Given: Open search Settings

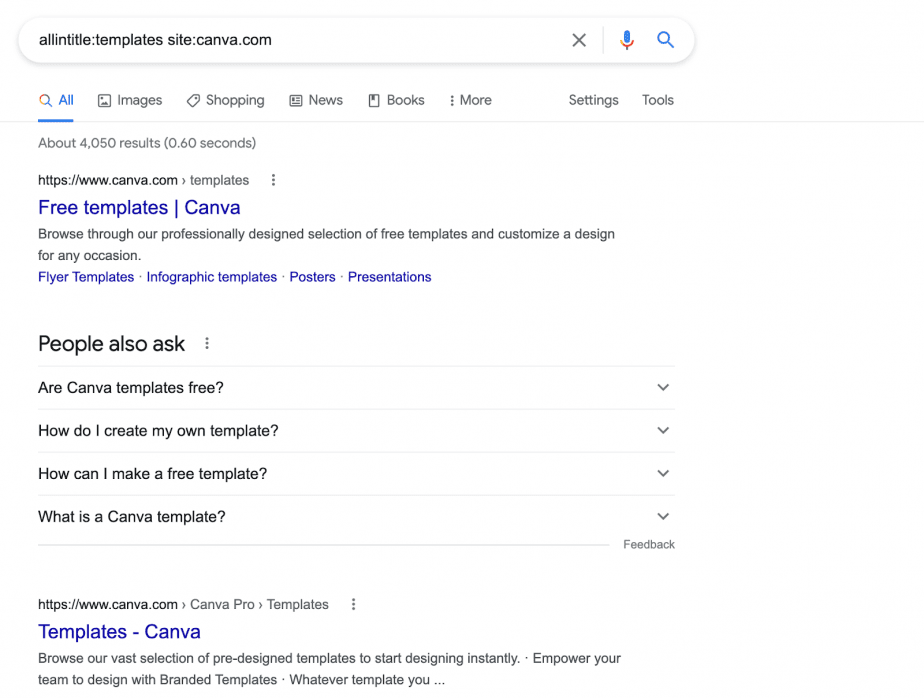Looking at the screenshot, I should [x=593, y=100].
